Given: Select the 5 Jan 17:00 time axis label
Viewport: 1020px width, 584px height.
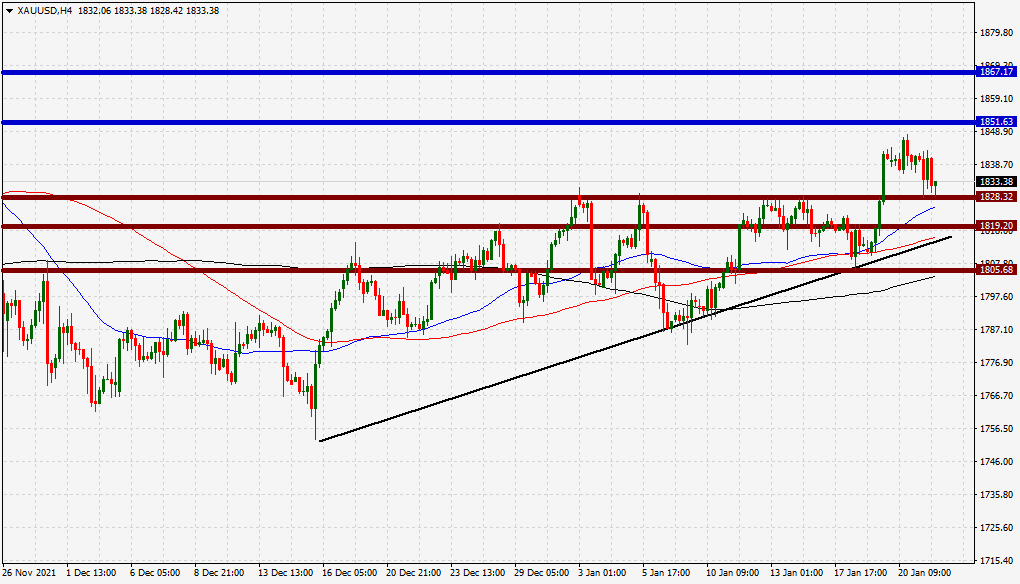Looking at the screenshot, I should [667, 573].
